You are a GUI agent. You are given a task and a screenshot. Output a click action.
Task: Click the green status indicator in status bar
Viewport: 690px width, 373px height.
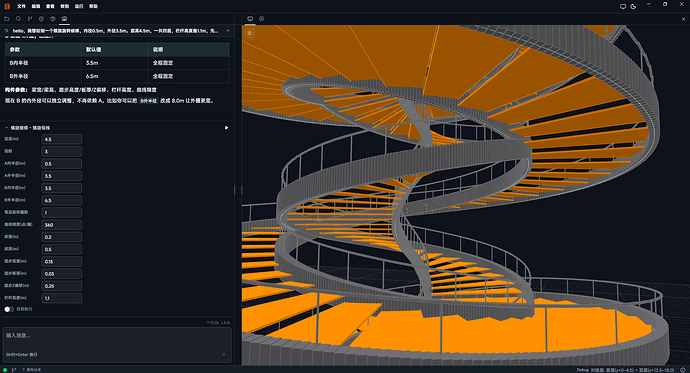(x=5, y=370)
